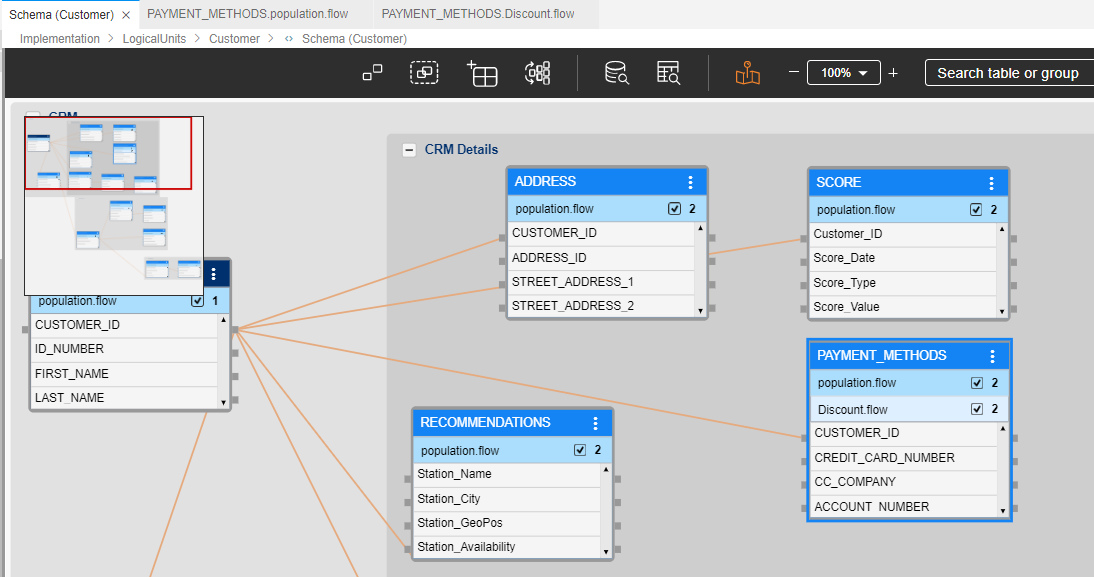
Task: Open the 100% zoom level dropdown
Action: point(843,73)
